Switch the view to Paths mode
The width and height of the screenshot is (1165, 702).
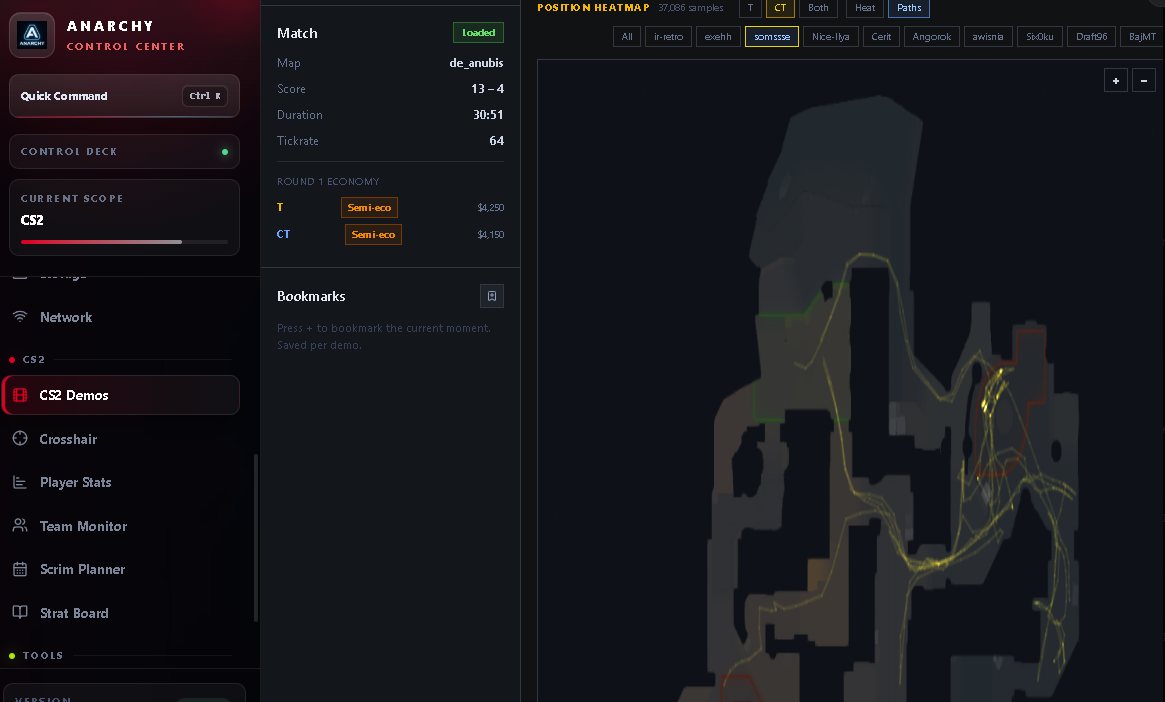(x=909, y=8)
